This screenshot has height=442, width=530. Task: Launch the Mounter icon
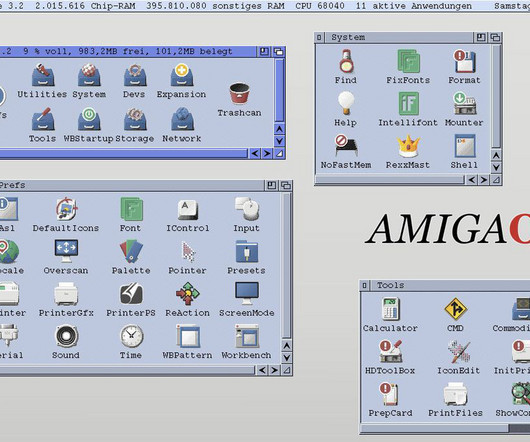coord(464,103)
